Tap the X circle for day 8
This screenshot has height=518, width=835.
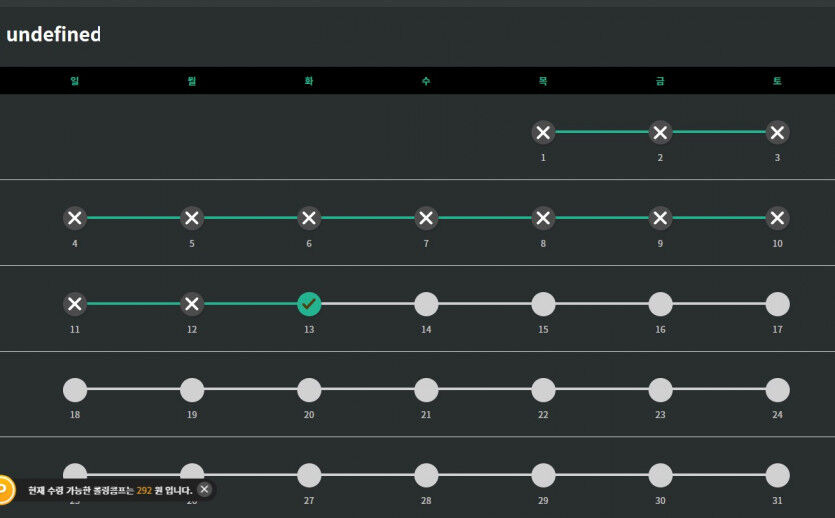(543, 218)
